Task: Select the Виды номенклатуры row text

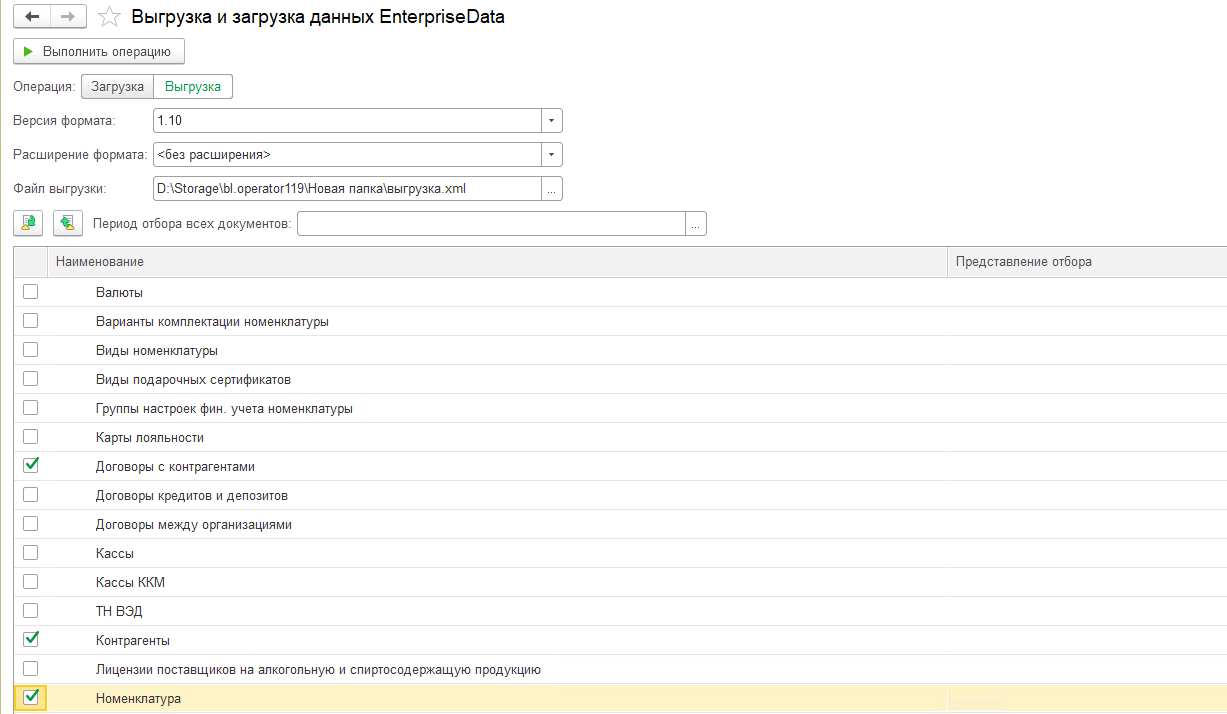Action: pyautogui.click(x=157, y=351)
